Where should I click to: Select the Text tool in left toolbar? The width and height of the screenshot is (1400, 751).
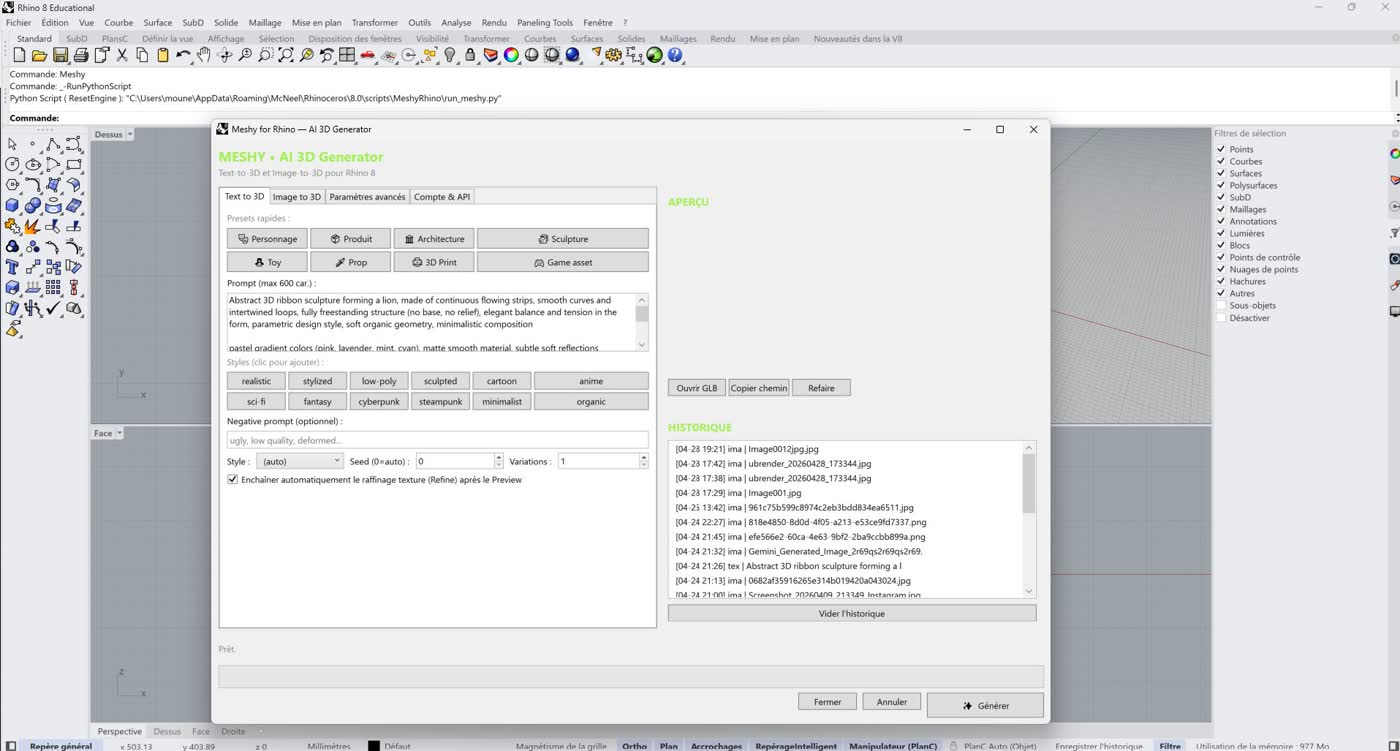coord(12,268)
